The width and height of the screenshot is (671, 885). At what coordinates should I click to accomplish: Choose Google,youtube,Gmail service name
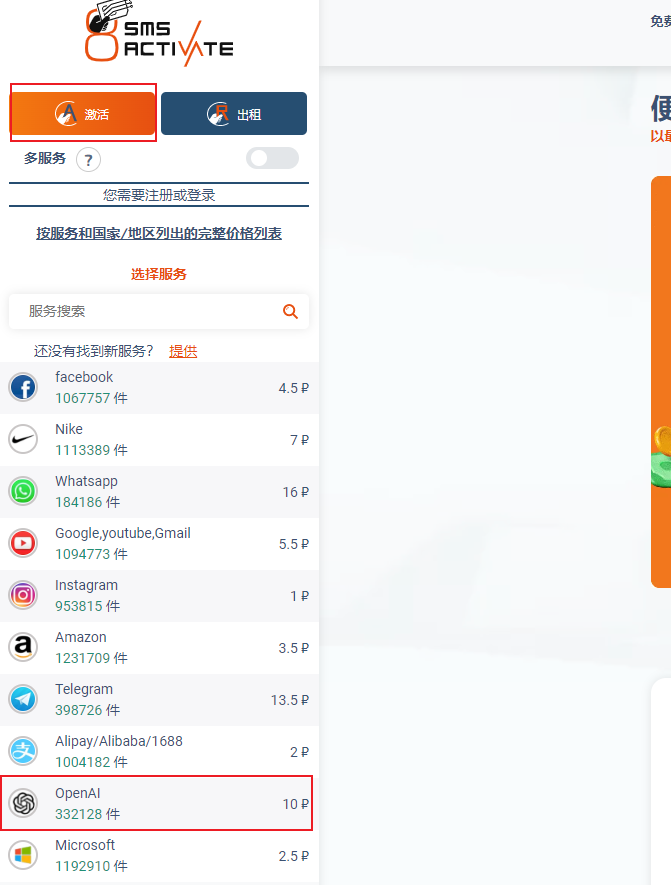(123, 533)
